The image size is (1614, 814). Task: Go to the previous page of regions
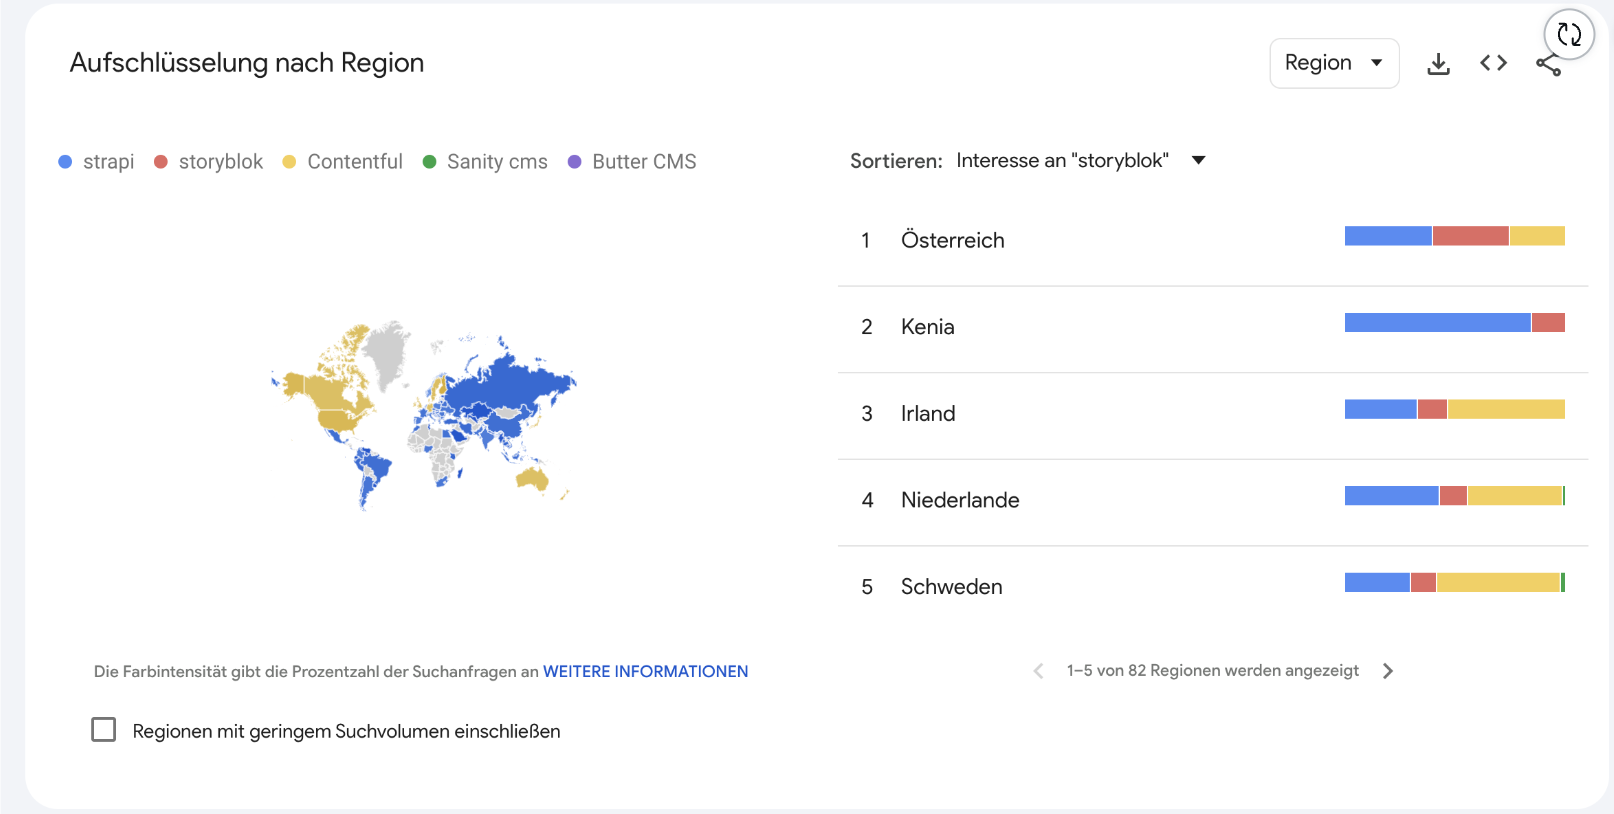(x=1038, y=671)
